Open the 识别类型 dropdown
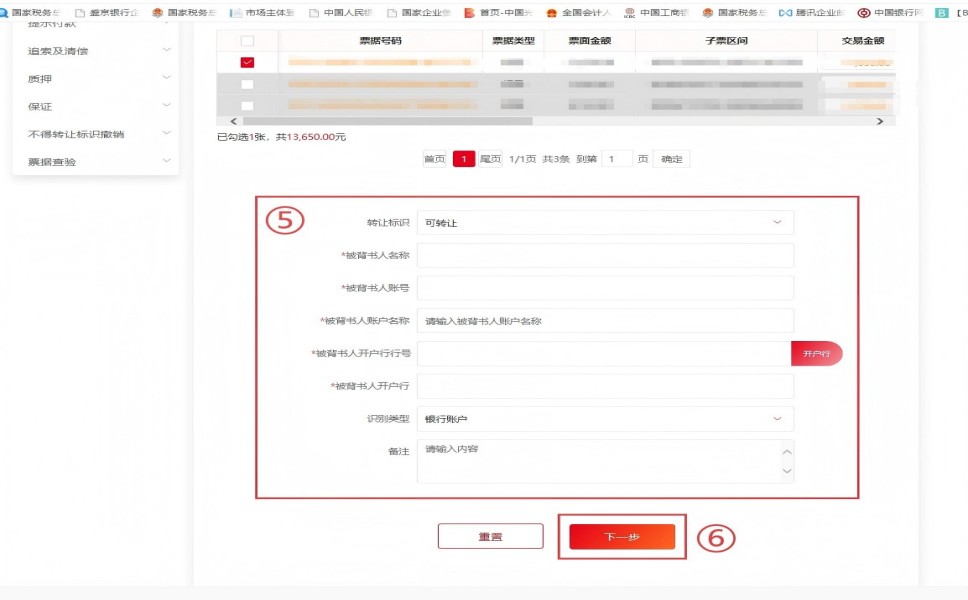The height and width of the screenshot is (600, 968). point(605,419)
